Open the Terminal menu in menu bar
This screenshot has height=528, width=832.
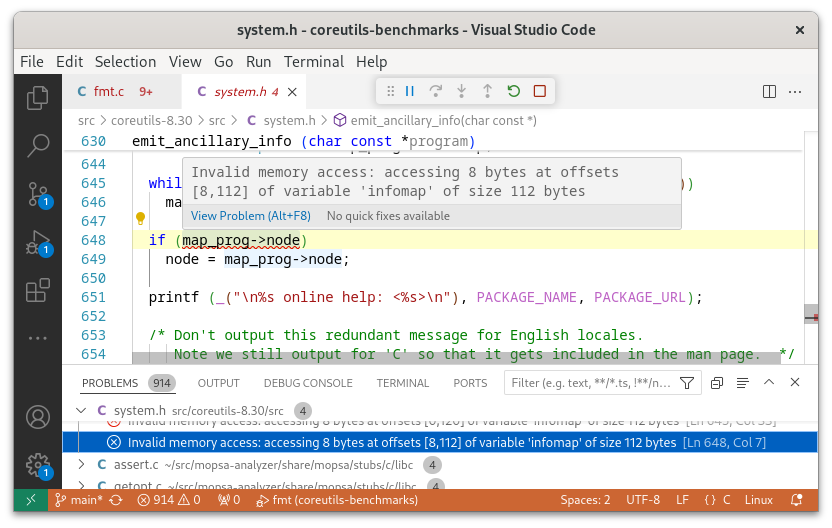tap(314, 61)
